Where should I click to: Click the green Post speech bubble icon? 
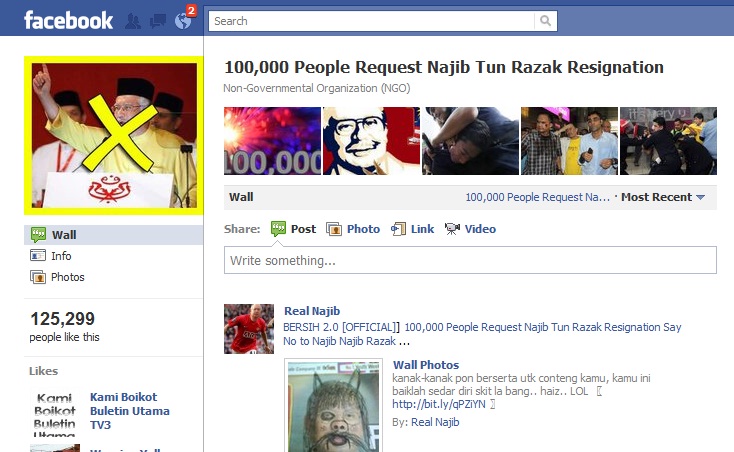point(279,229)
